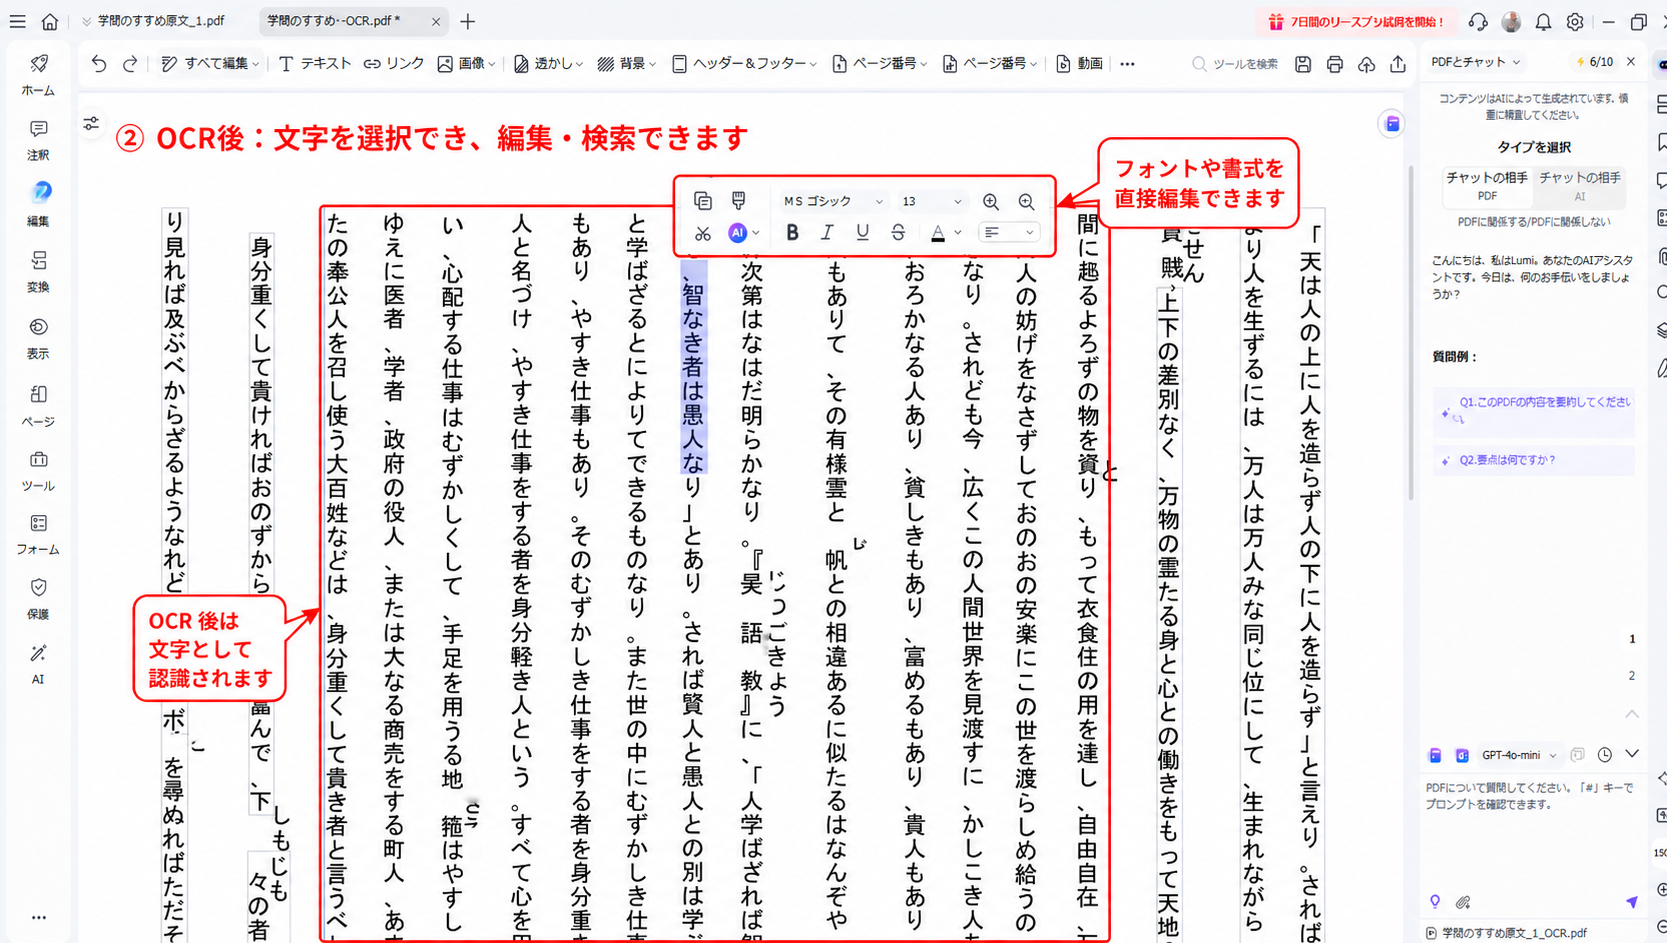
Task: Open a new tab with the plus button
Action: (468, 21)
